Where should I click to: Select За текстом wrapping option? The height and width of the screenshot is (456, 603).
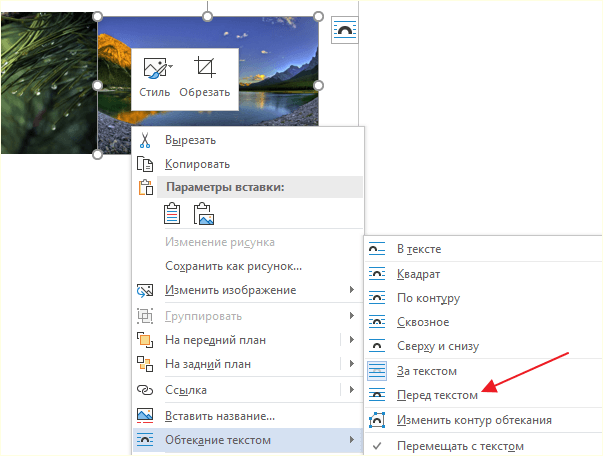[483, 371]
